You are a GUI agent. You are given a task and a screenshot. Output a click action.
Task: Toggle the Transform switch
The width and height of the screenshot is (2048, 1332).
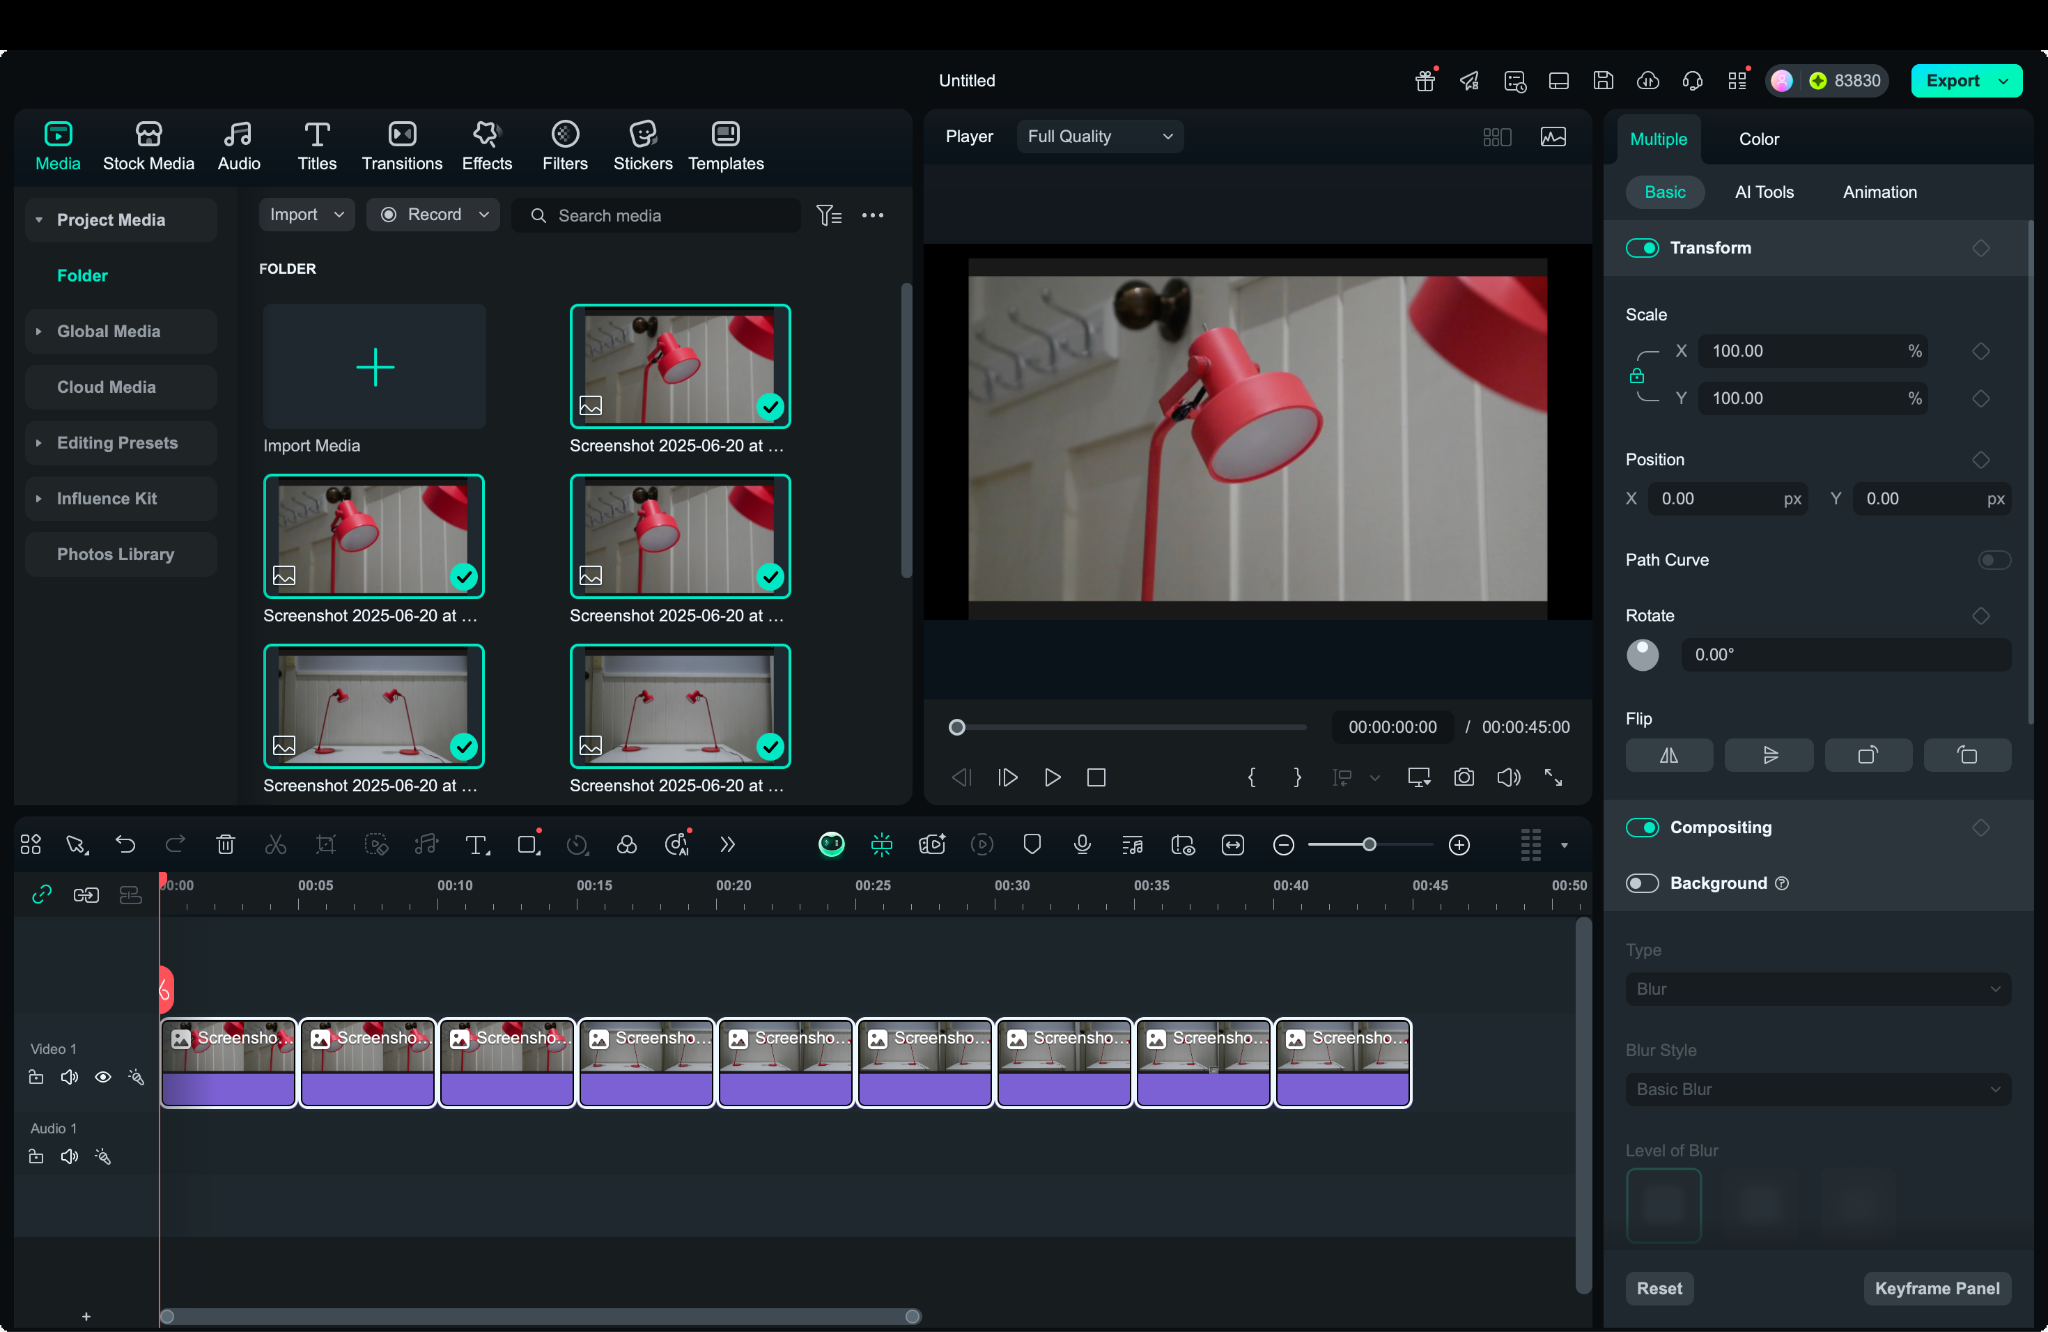[1642, 248]
